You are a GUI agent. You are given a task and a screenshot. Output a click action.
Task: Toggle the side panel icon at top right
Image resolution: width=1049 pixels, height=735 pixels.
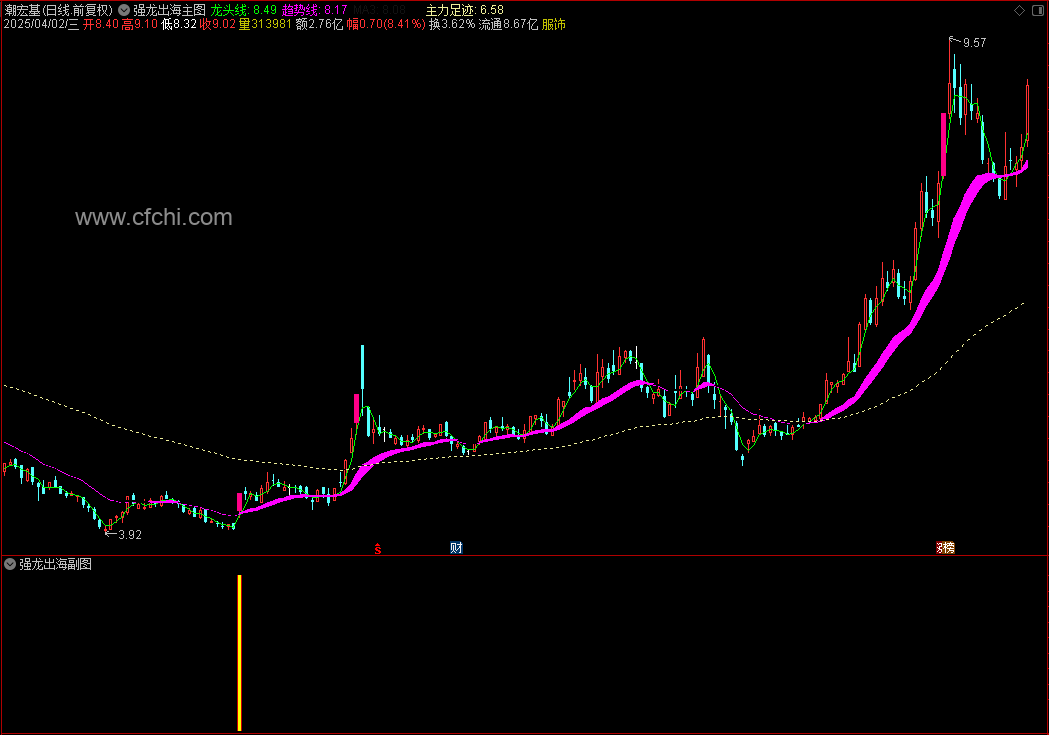[1038, 10]
